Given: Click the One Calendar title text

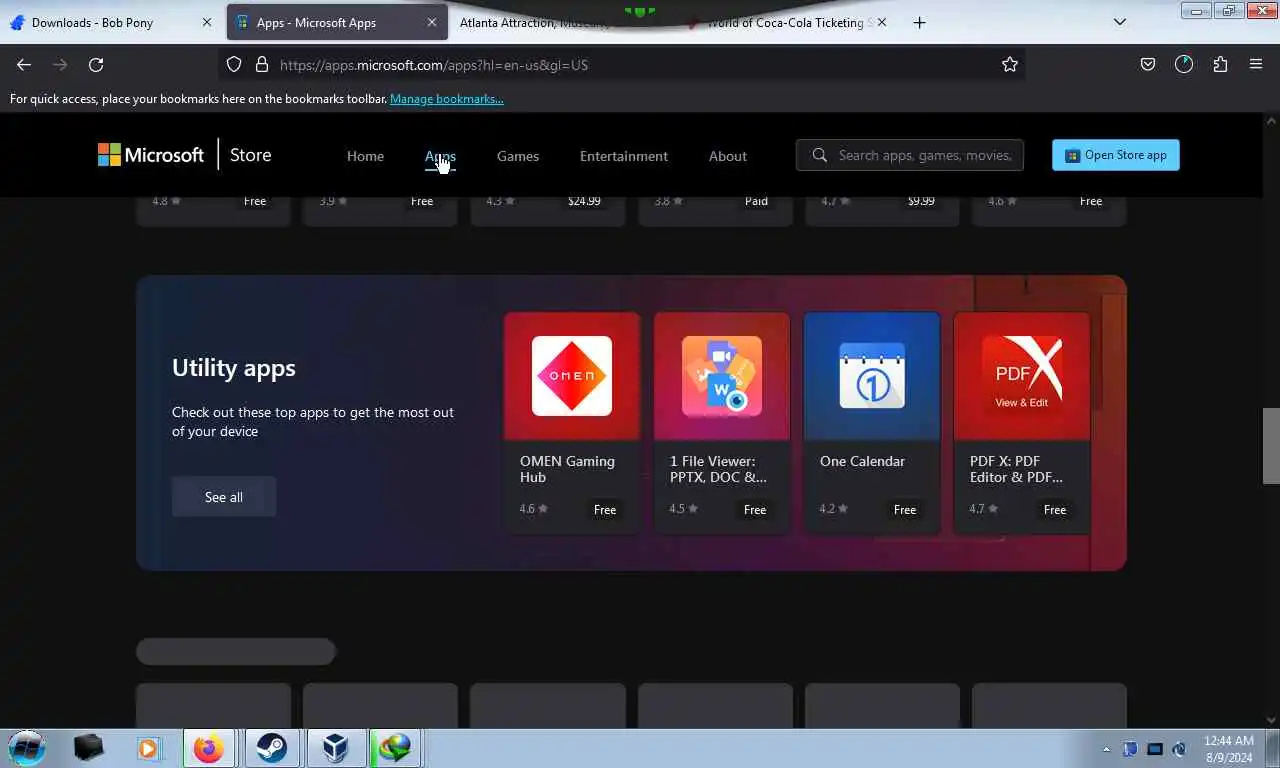Looking at the screenshot, I should (862, 461).
